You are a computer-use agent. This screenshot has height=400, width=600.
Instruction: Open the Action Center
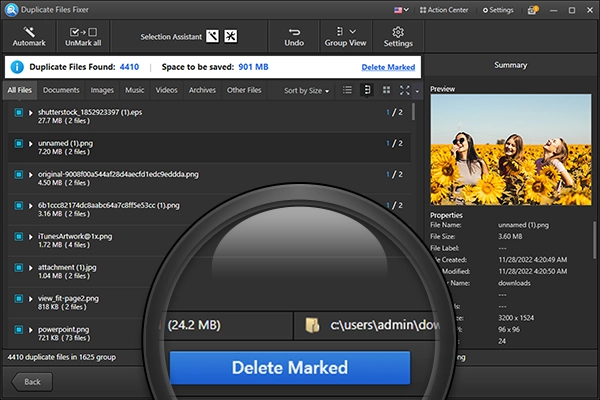444,10
